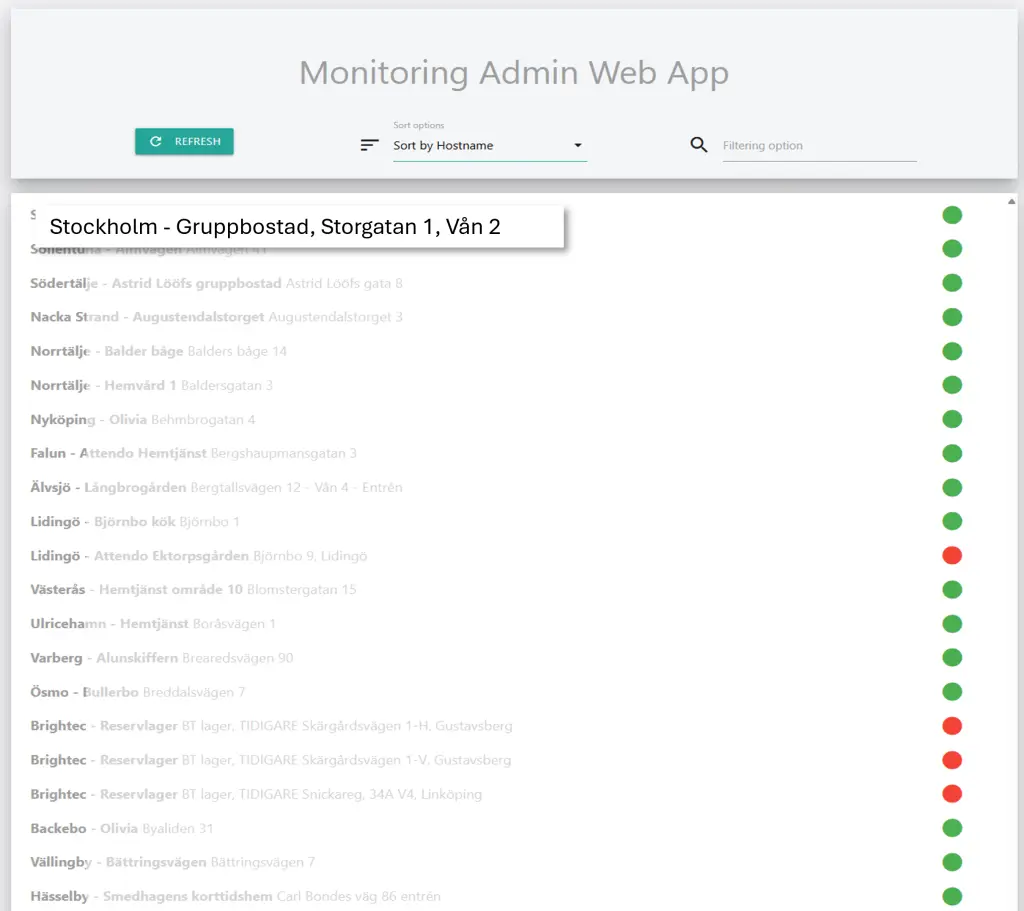Click green status dot for Falun Attendo Hemtjänst
The width and height of the screenshot is (1024, 911).
(952, 453)
